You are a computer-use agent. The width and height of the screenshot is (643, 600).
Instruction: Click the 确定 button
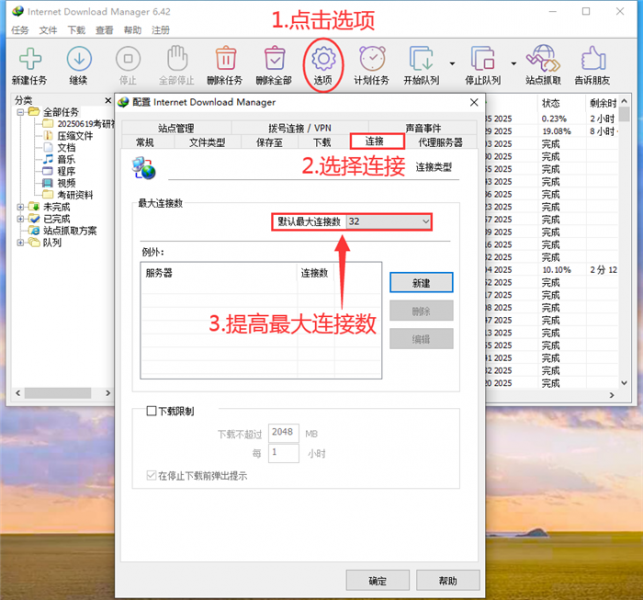click(378, 580)
